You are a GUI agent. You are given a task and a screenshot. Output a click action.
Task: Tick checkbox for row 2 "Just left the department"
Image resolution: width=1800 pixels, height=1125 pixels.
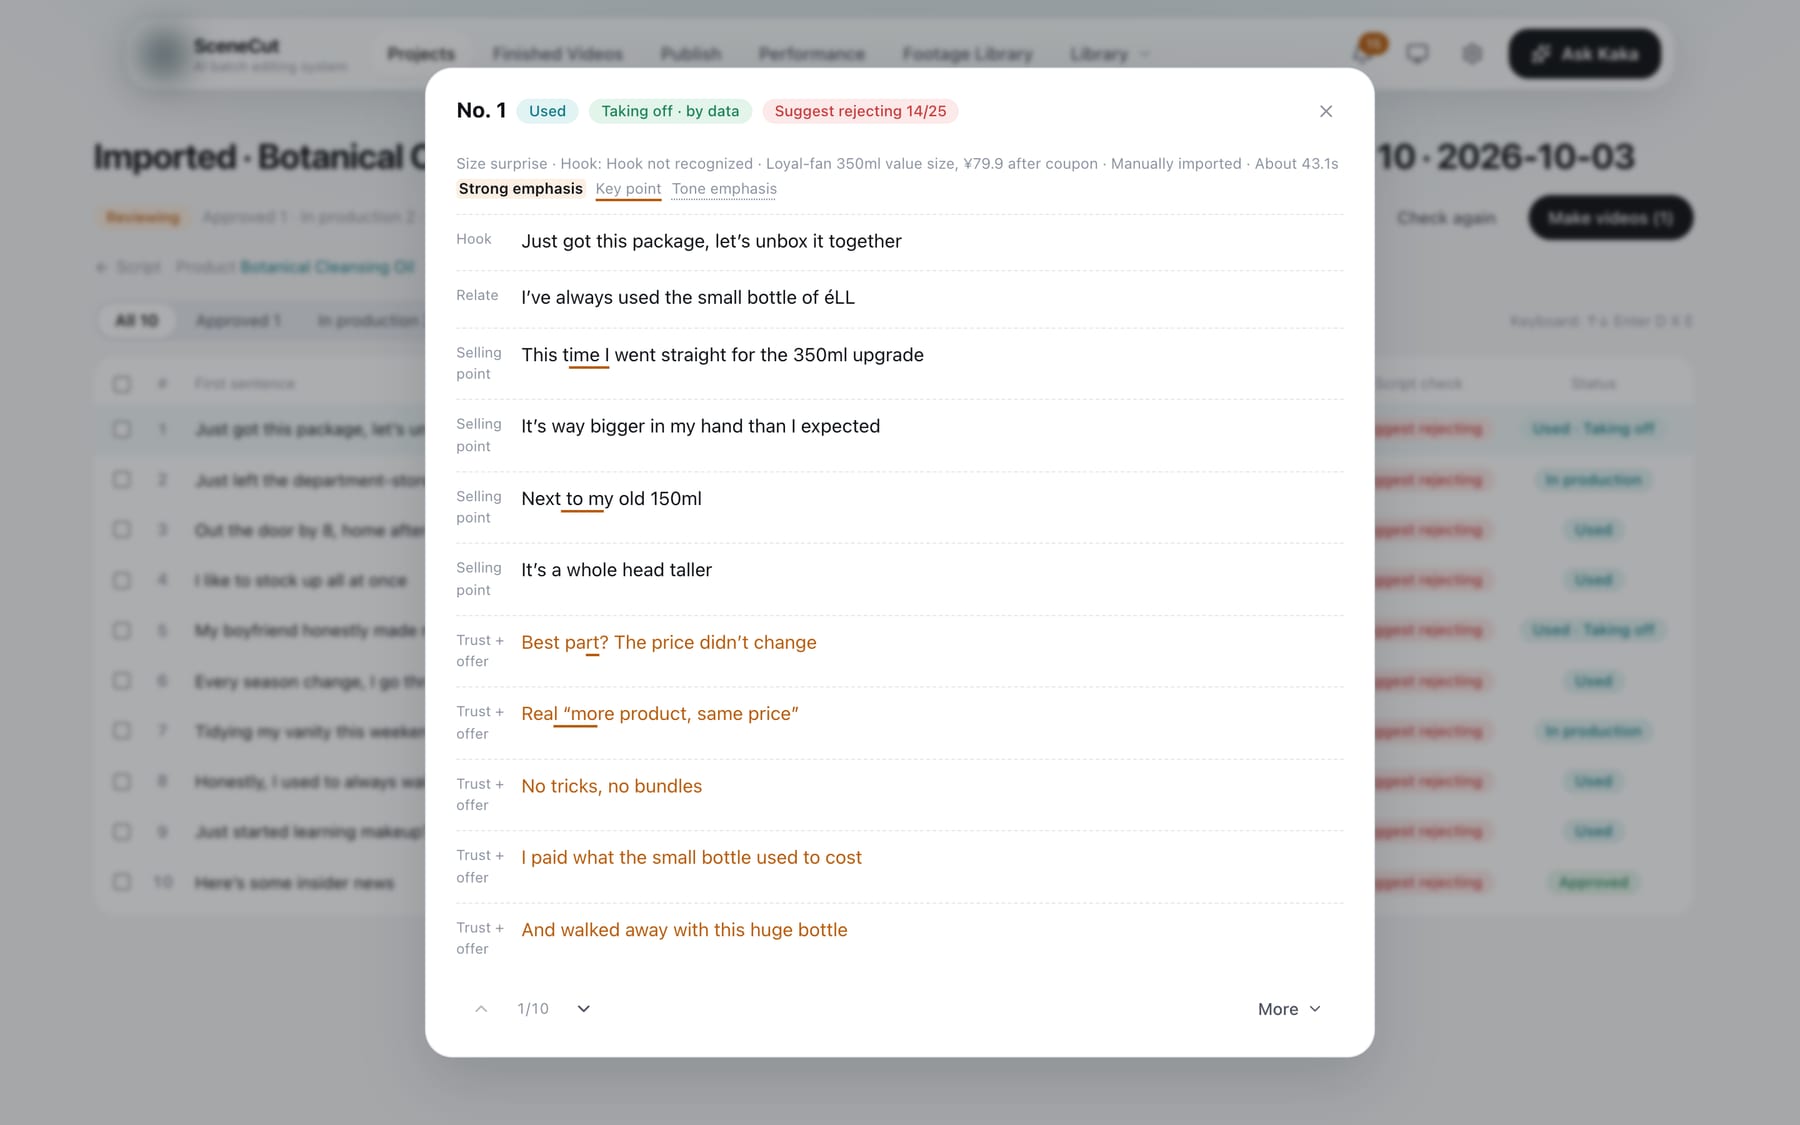coord(122,480)
